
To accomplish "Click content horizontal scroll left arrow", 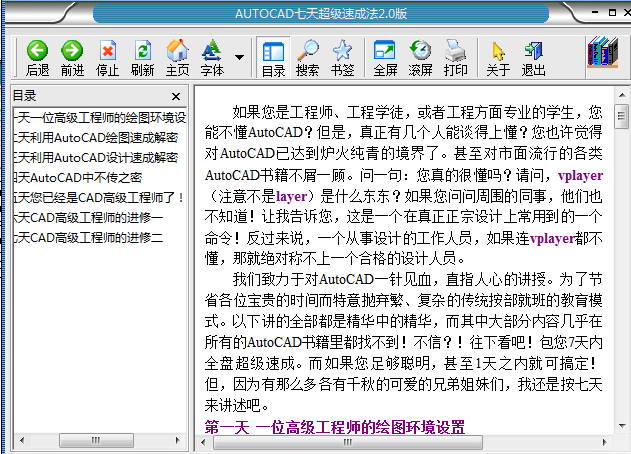I will click(x=203, y=442).
